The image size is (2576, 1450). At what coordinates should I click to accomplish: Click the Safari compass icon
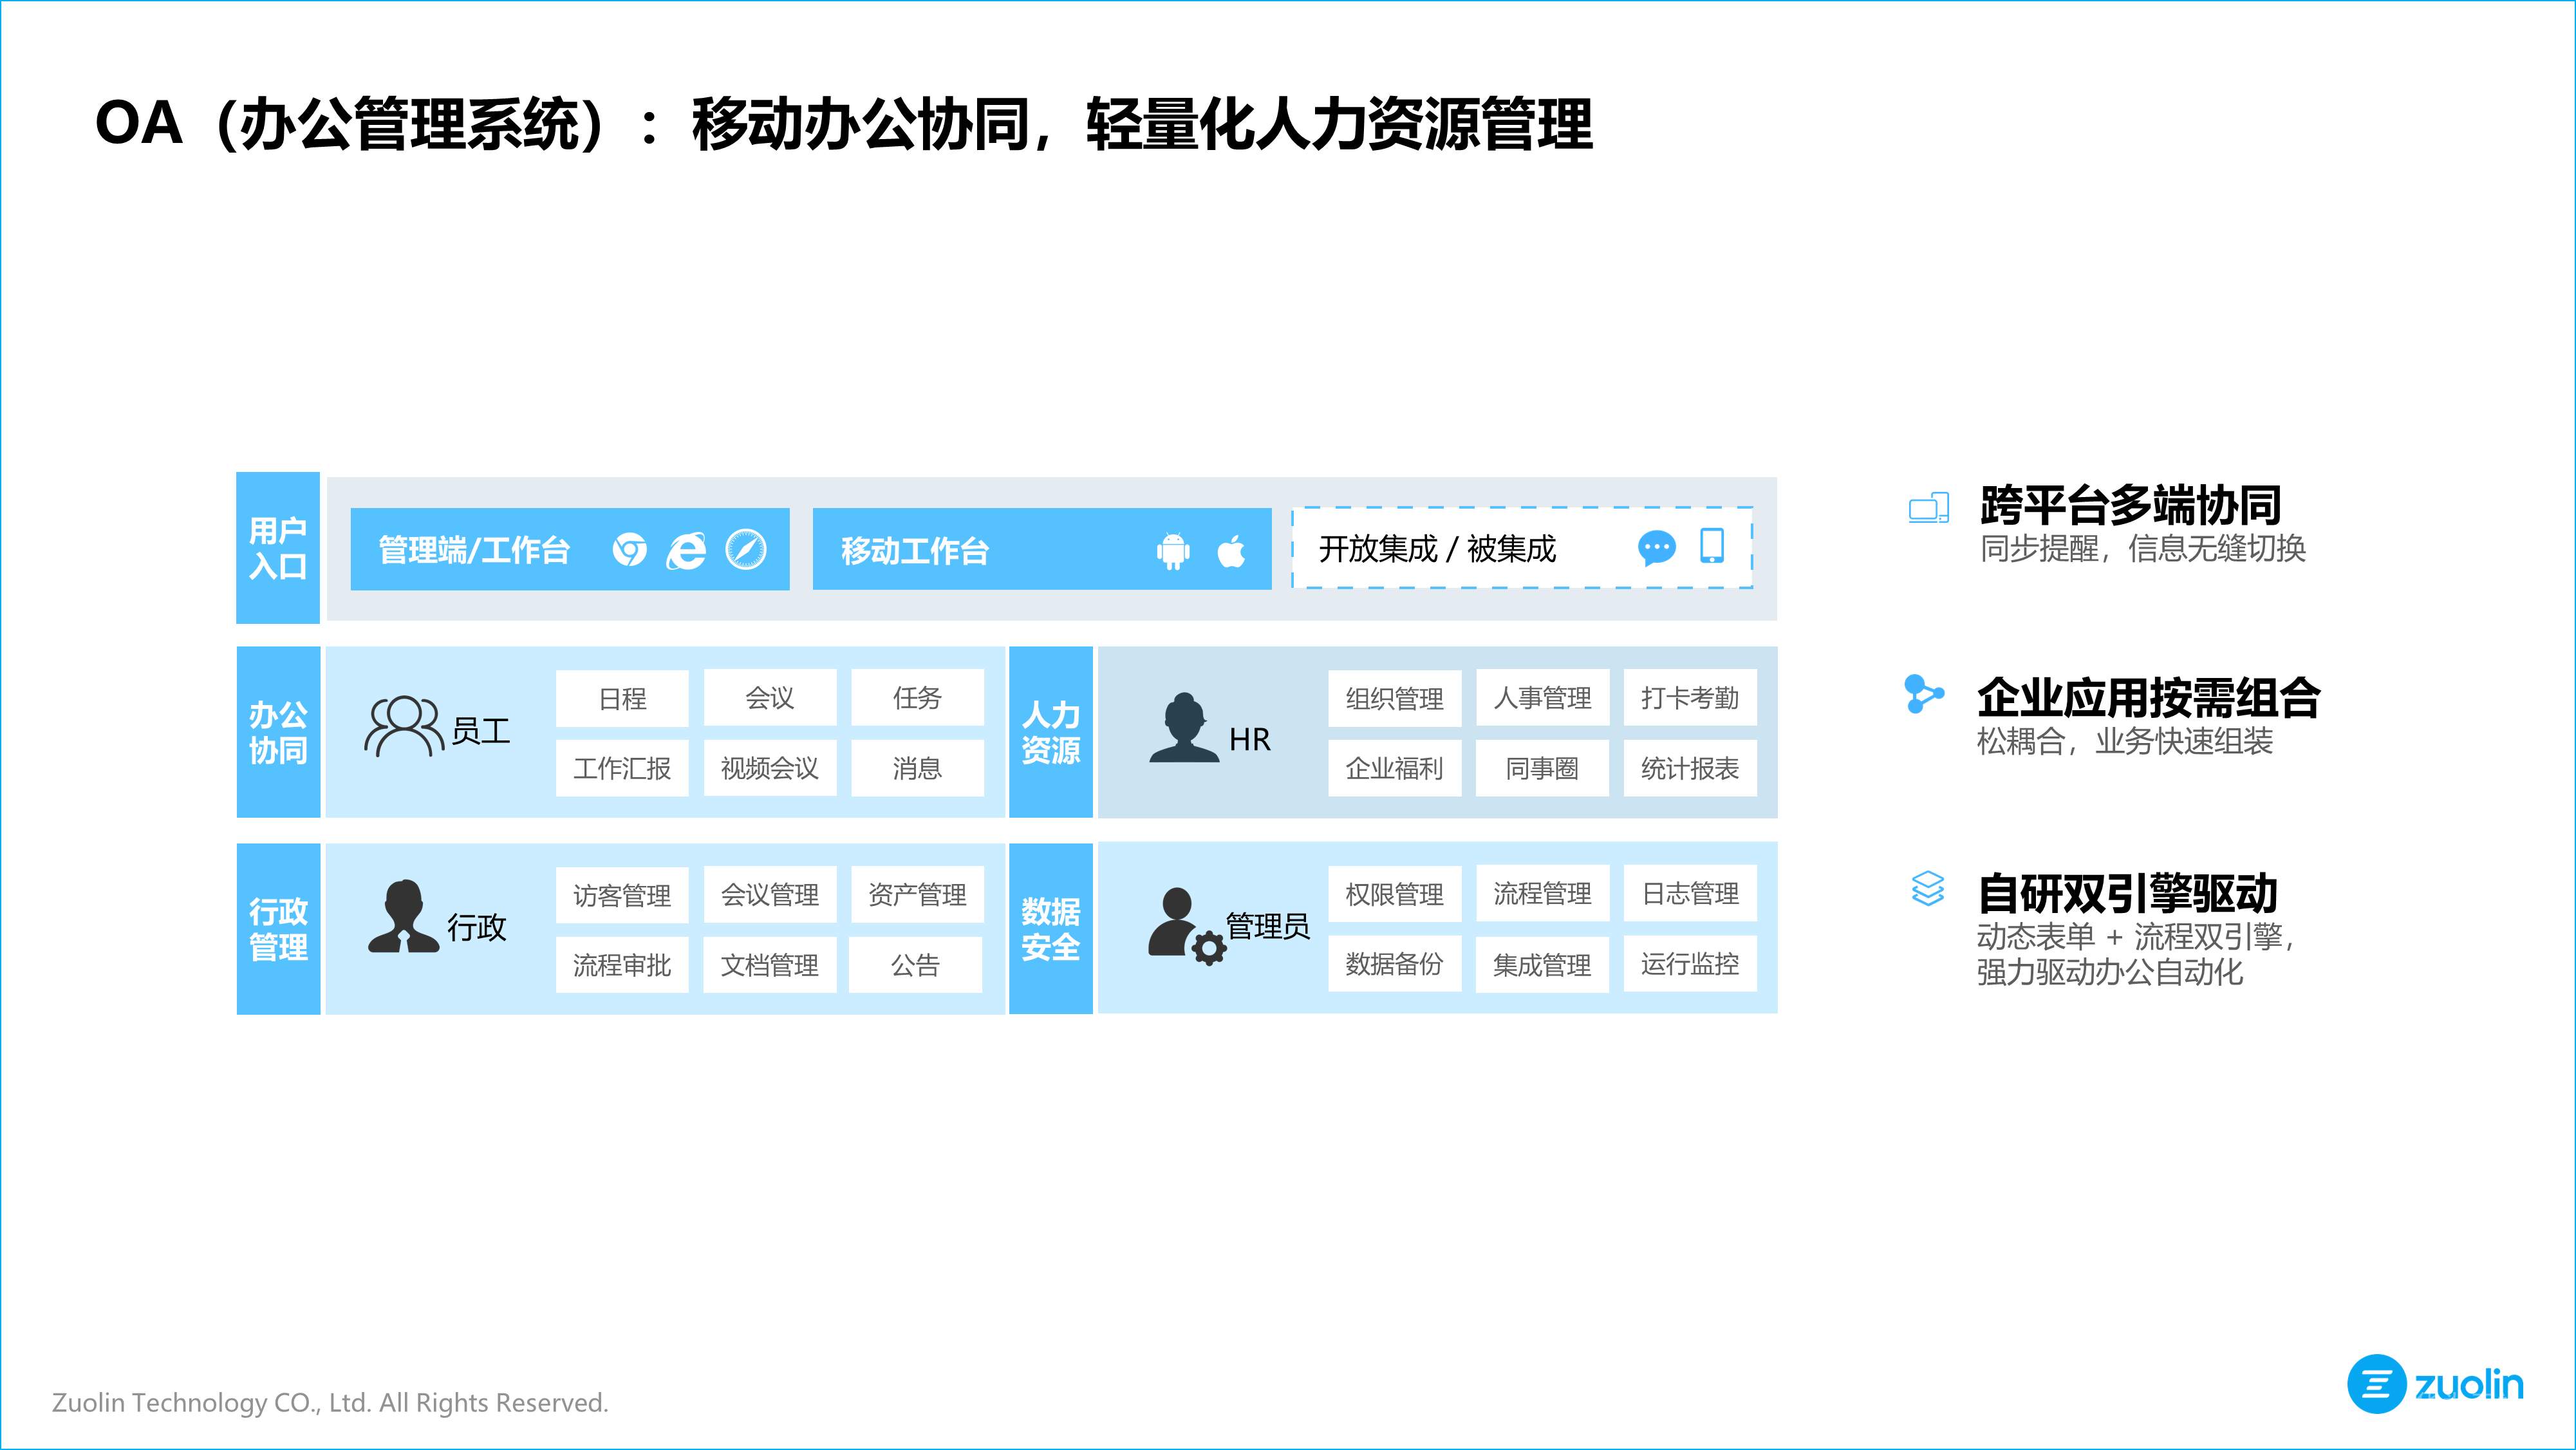click(746, 549)
